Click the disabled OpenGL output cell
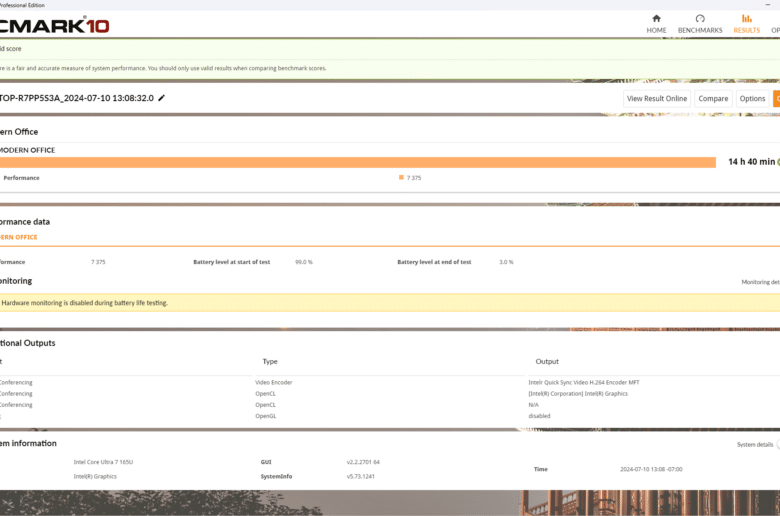 pyautogui.click(x=539, y=416)
